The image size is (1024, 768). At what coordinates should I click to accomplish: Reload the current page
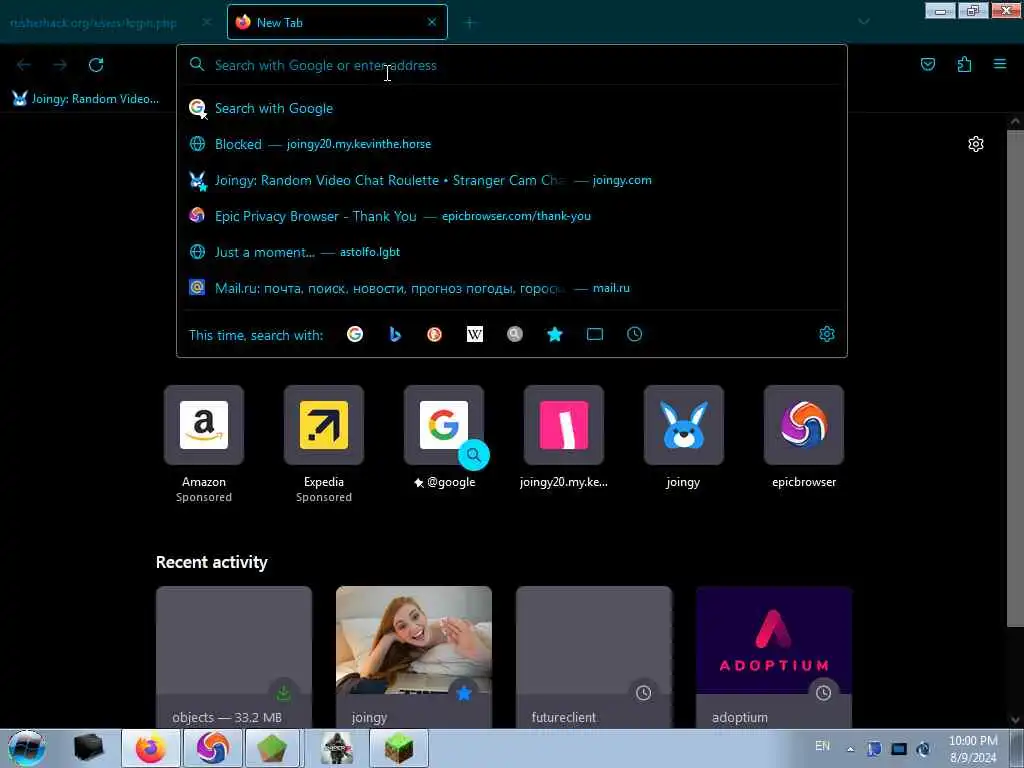[96, 65]
